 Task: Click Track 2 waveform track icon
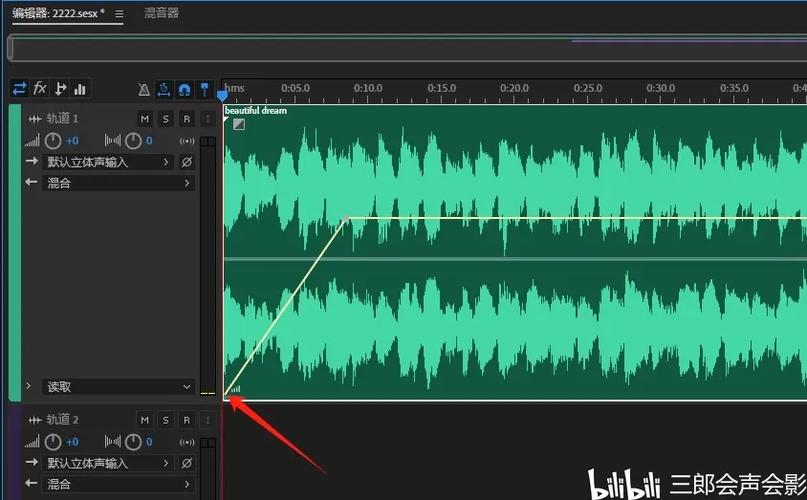click(x=35, y=420)
